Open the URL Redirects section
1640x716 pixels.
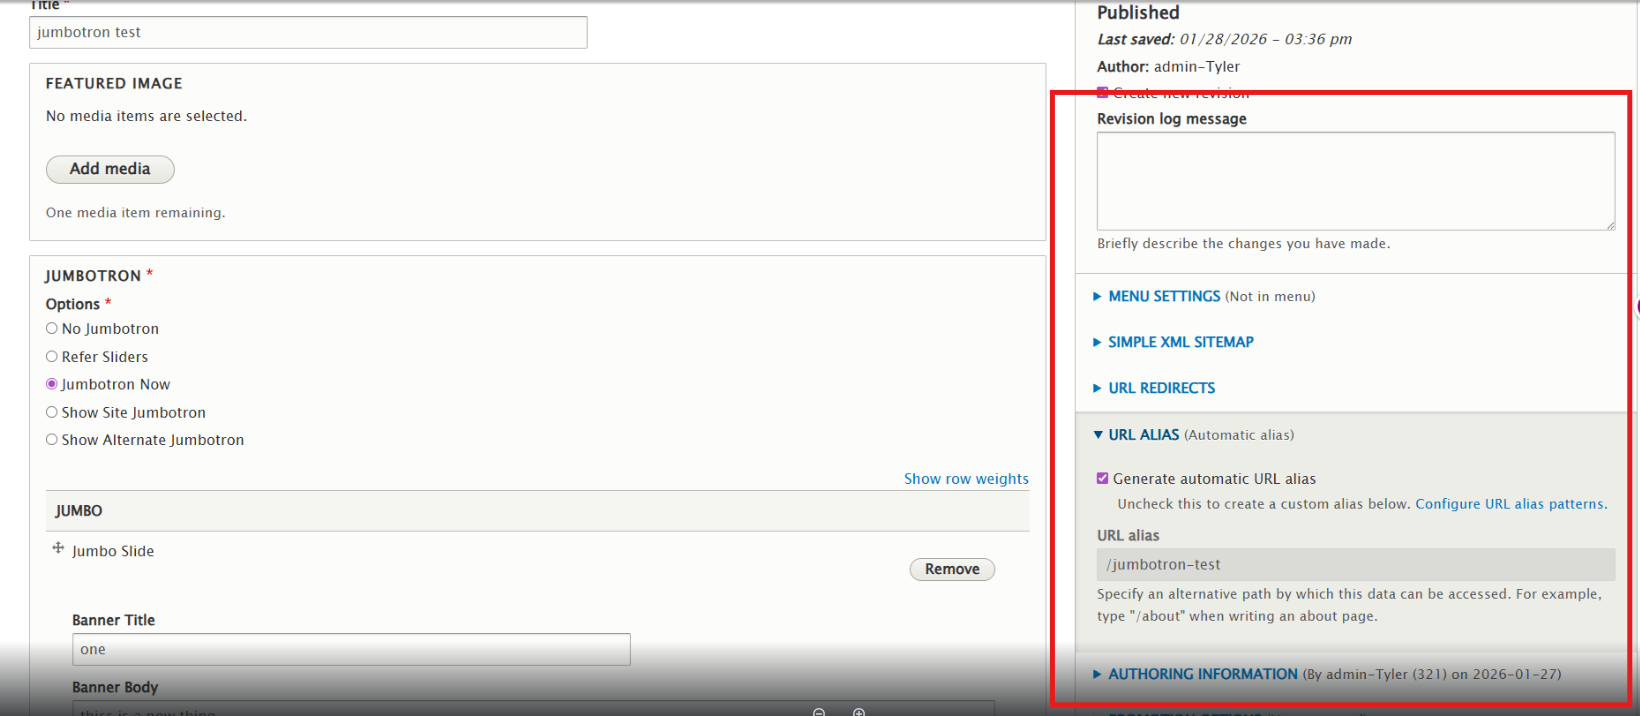coord(1161,388)
